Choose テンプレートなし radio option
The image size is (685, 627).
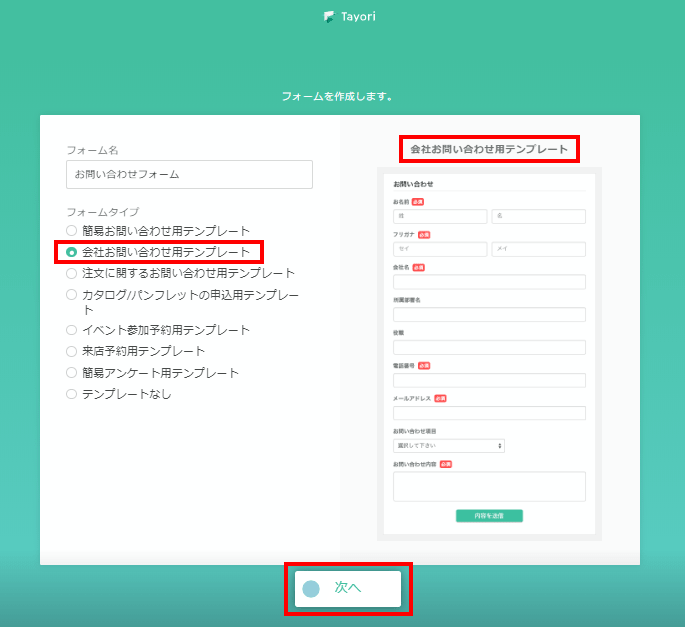pyautogui.click(x=72, y=394)
